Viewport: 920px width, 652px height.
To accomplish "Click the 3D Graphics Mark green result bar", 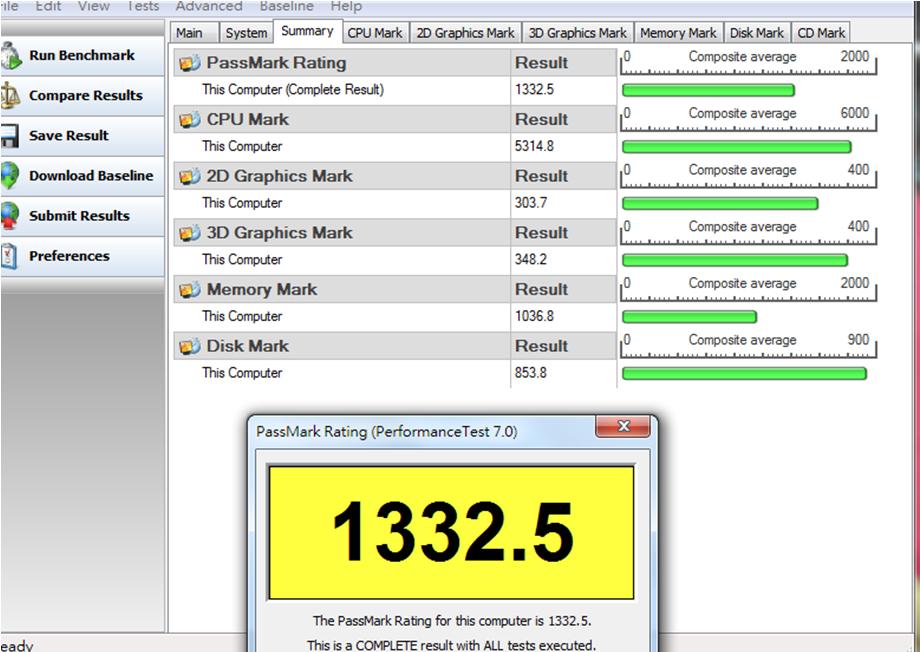I will tap(735, 260).
